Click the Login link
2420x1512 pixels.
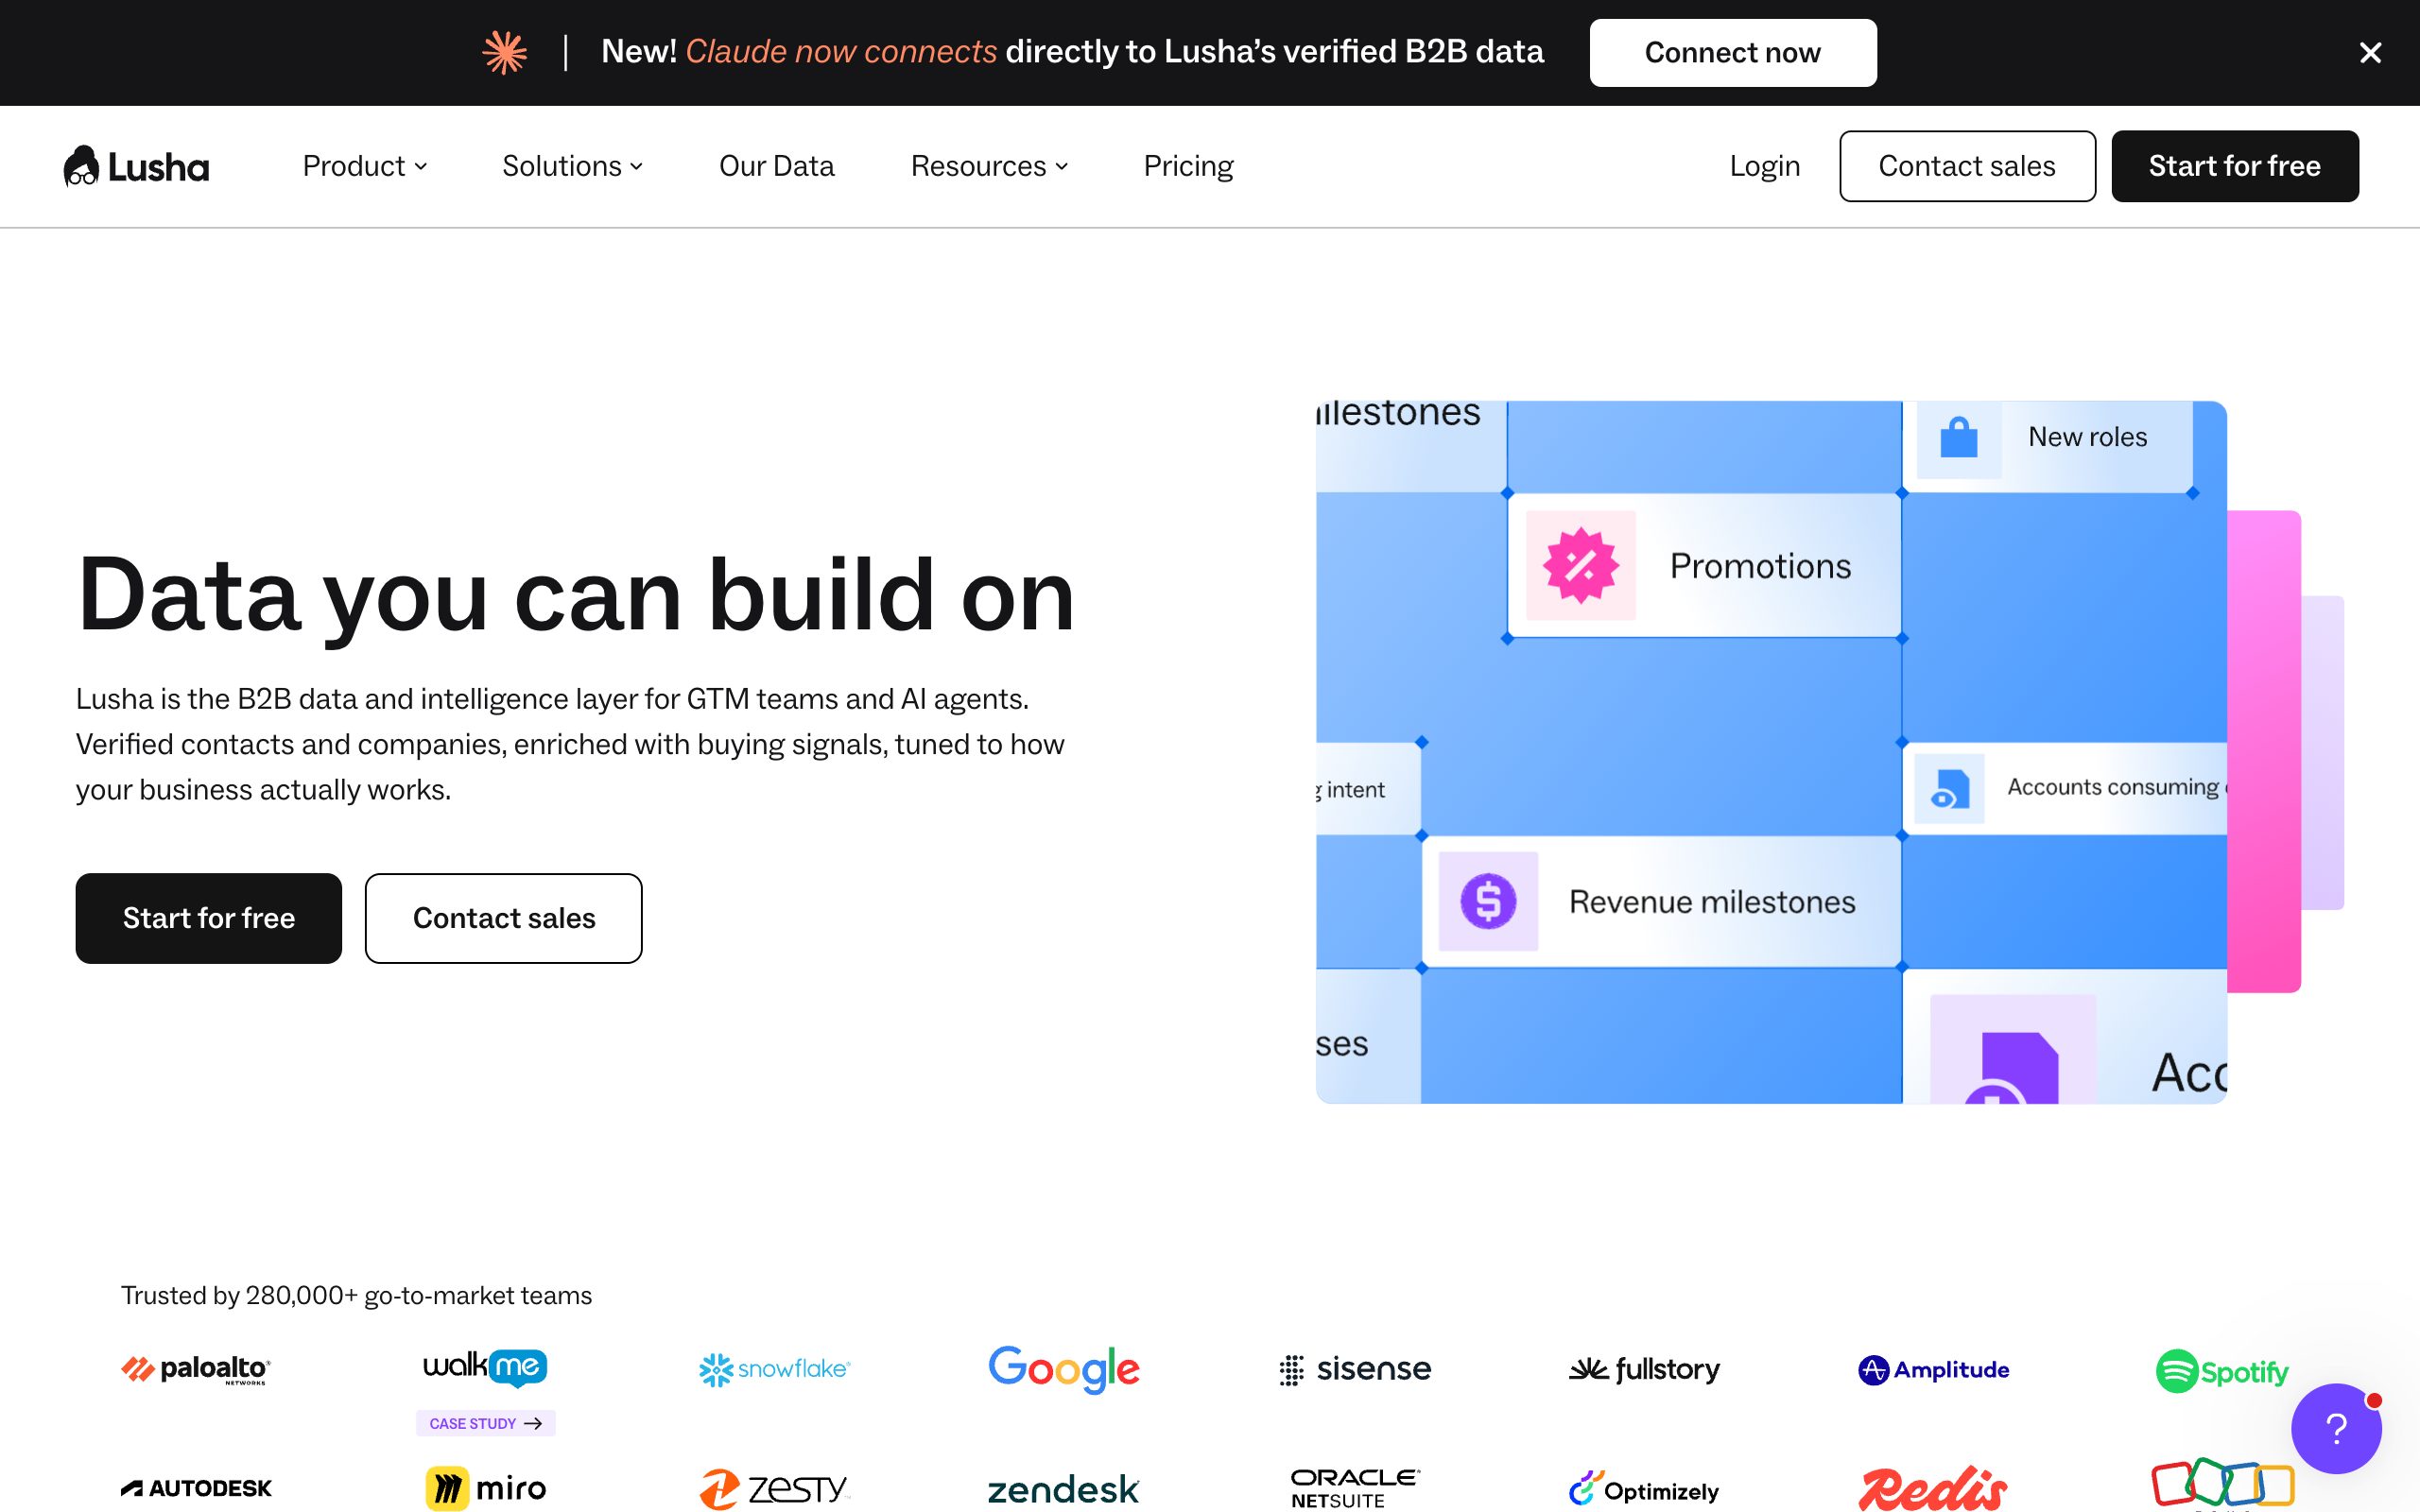click(x=1765, y=166)
